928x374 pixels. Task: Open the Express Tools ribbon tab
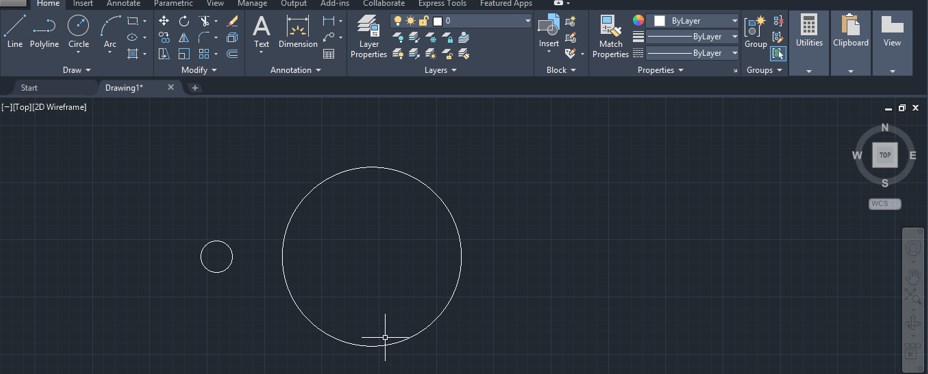(442, 4)
